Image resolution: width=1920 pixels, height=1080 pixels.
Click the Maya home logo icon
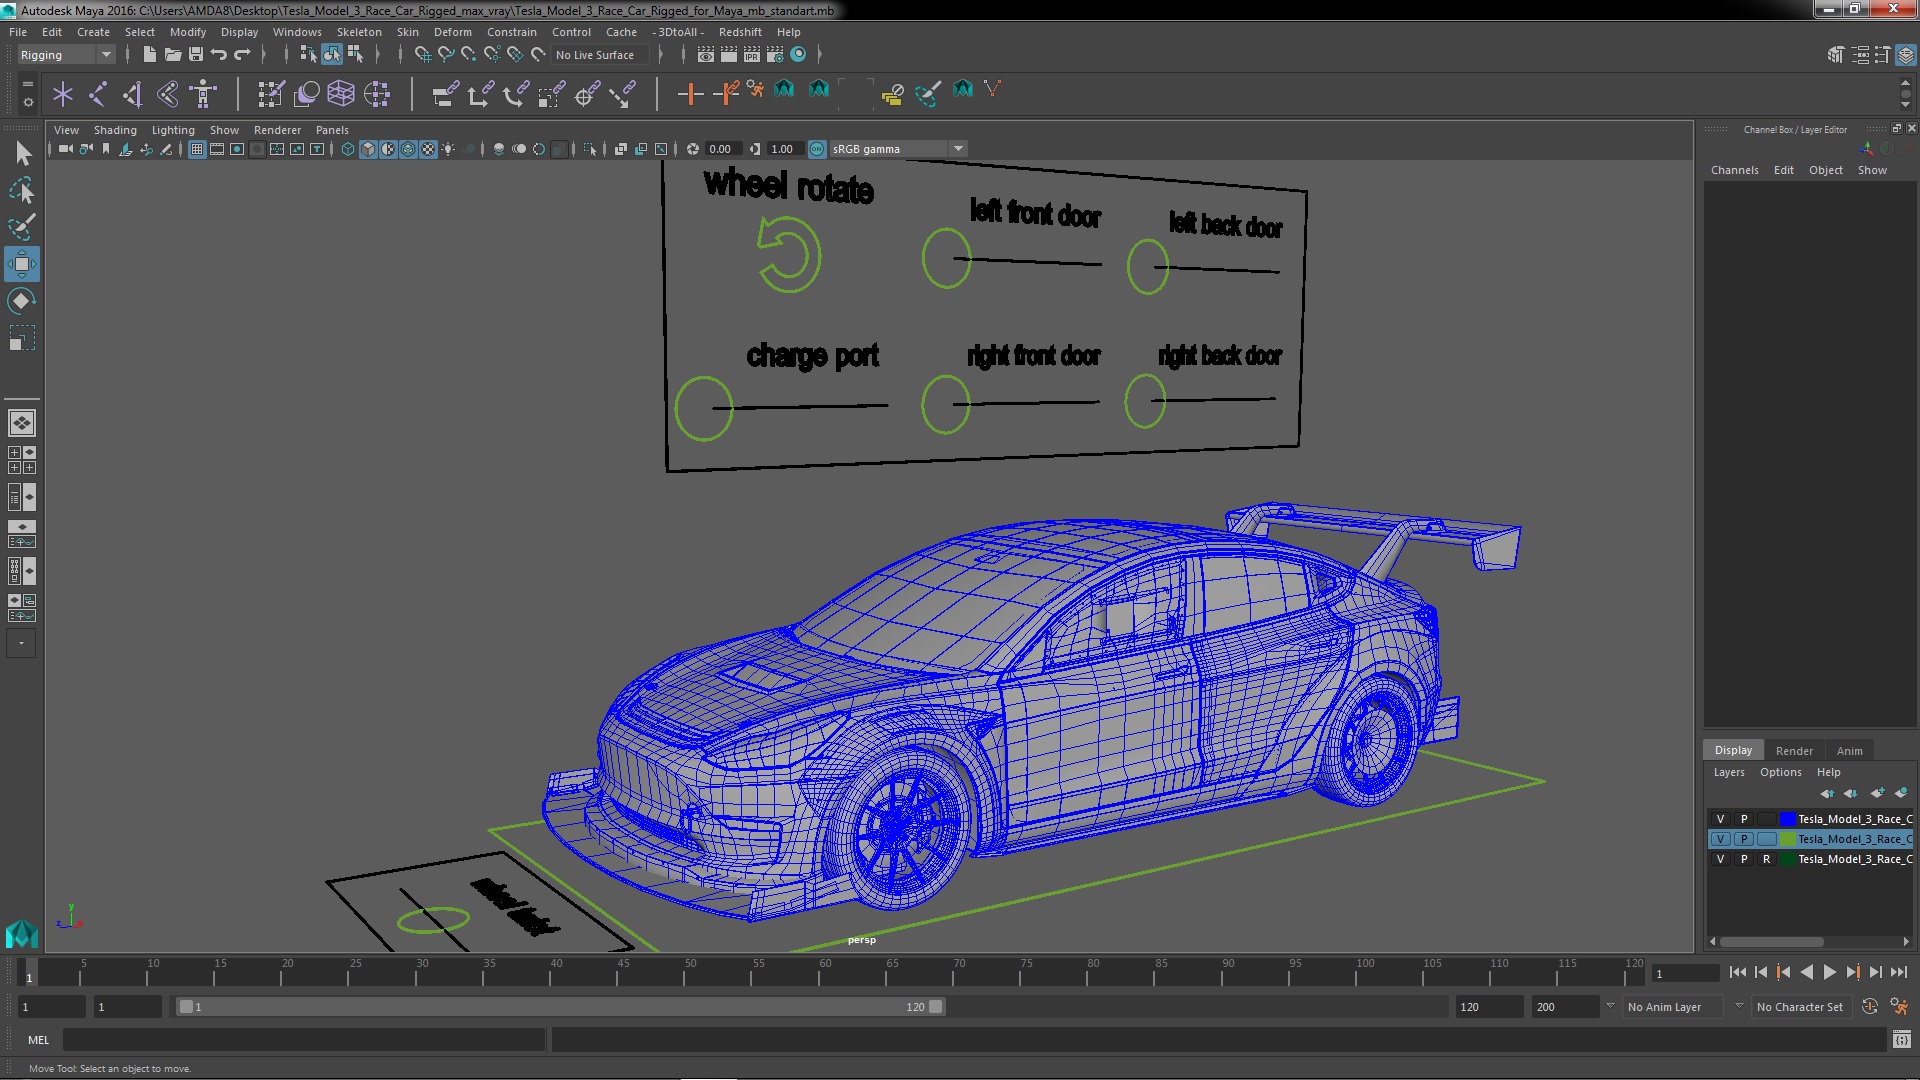click(21, 934)
